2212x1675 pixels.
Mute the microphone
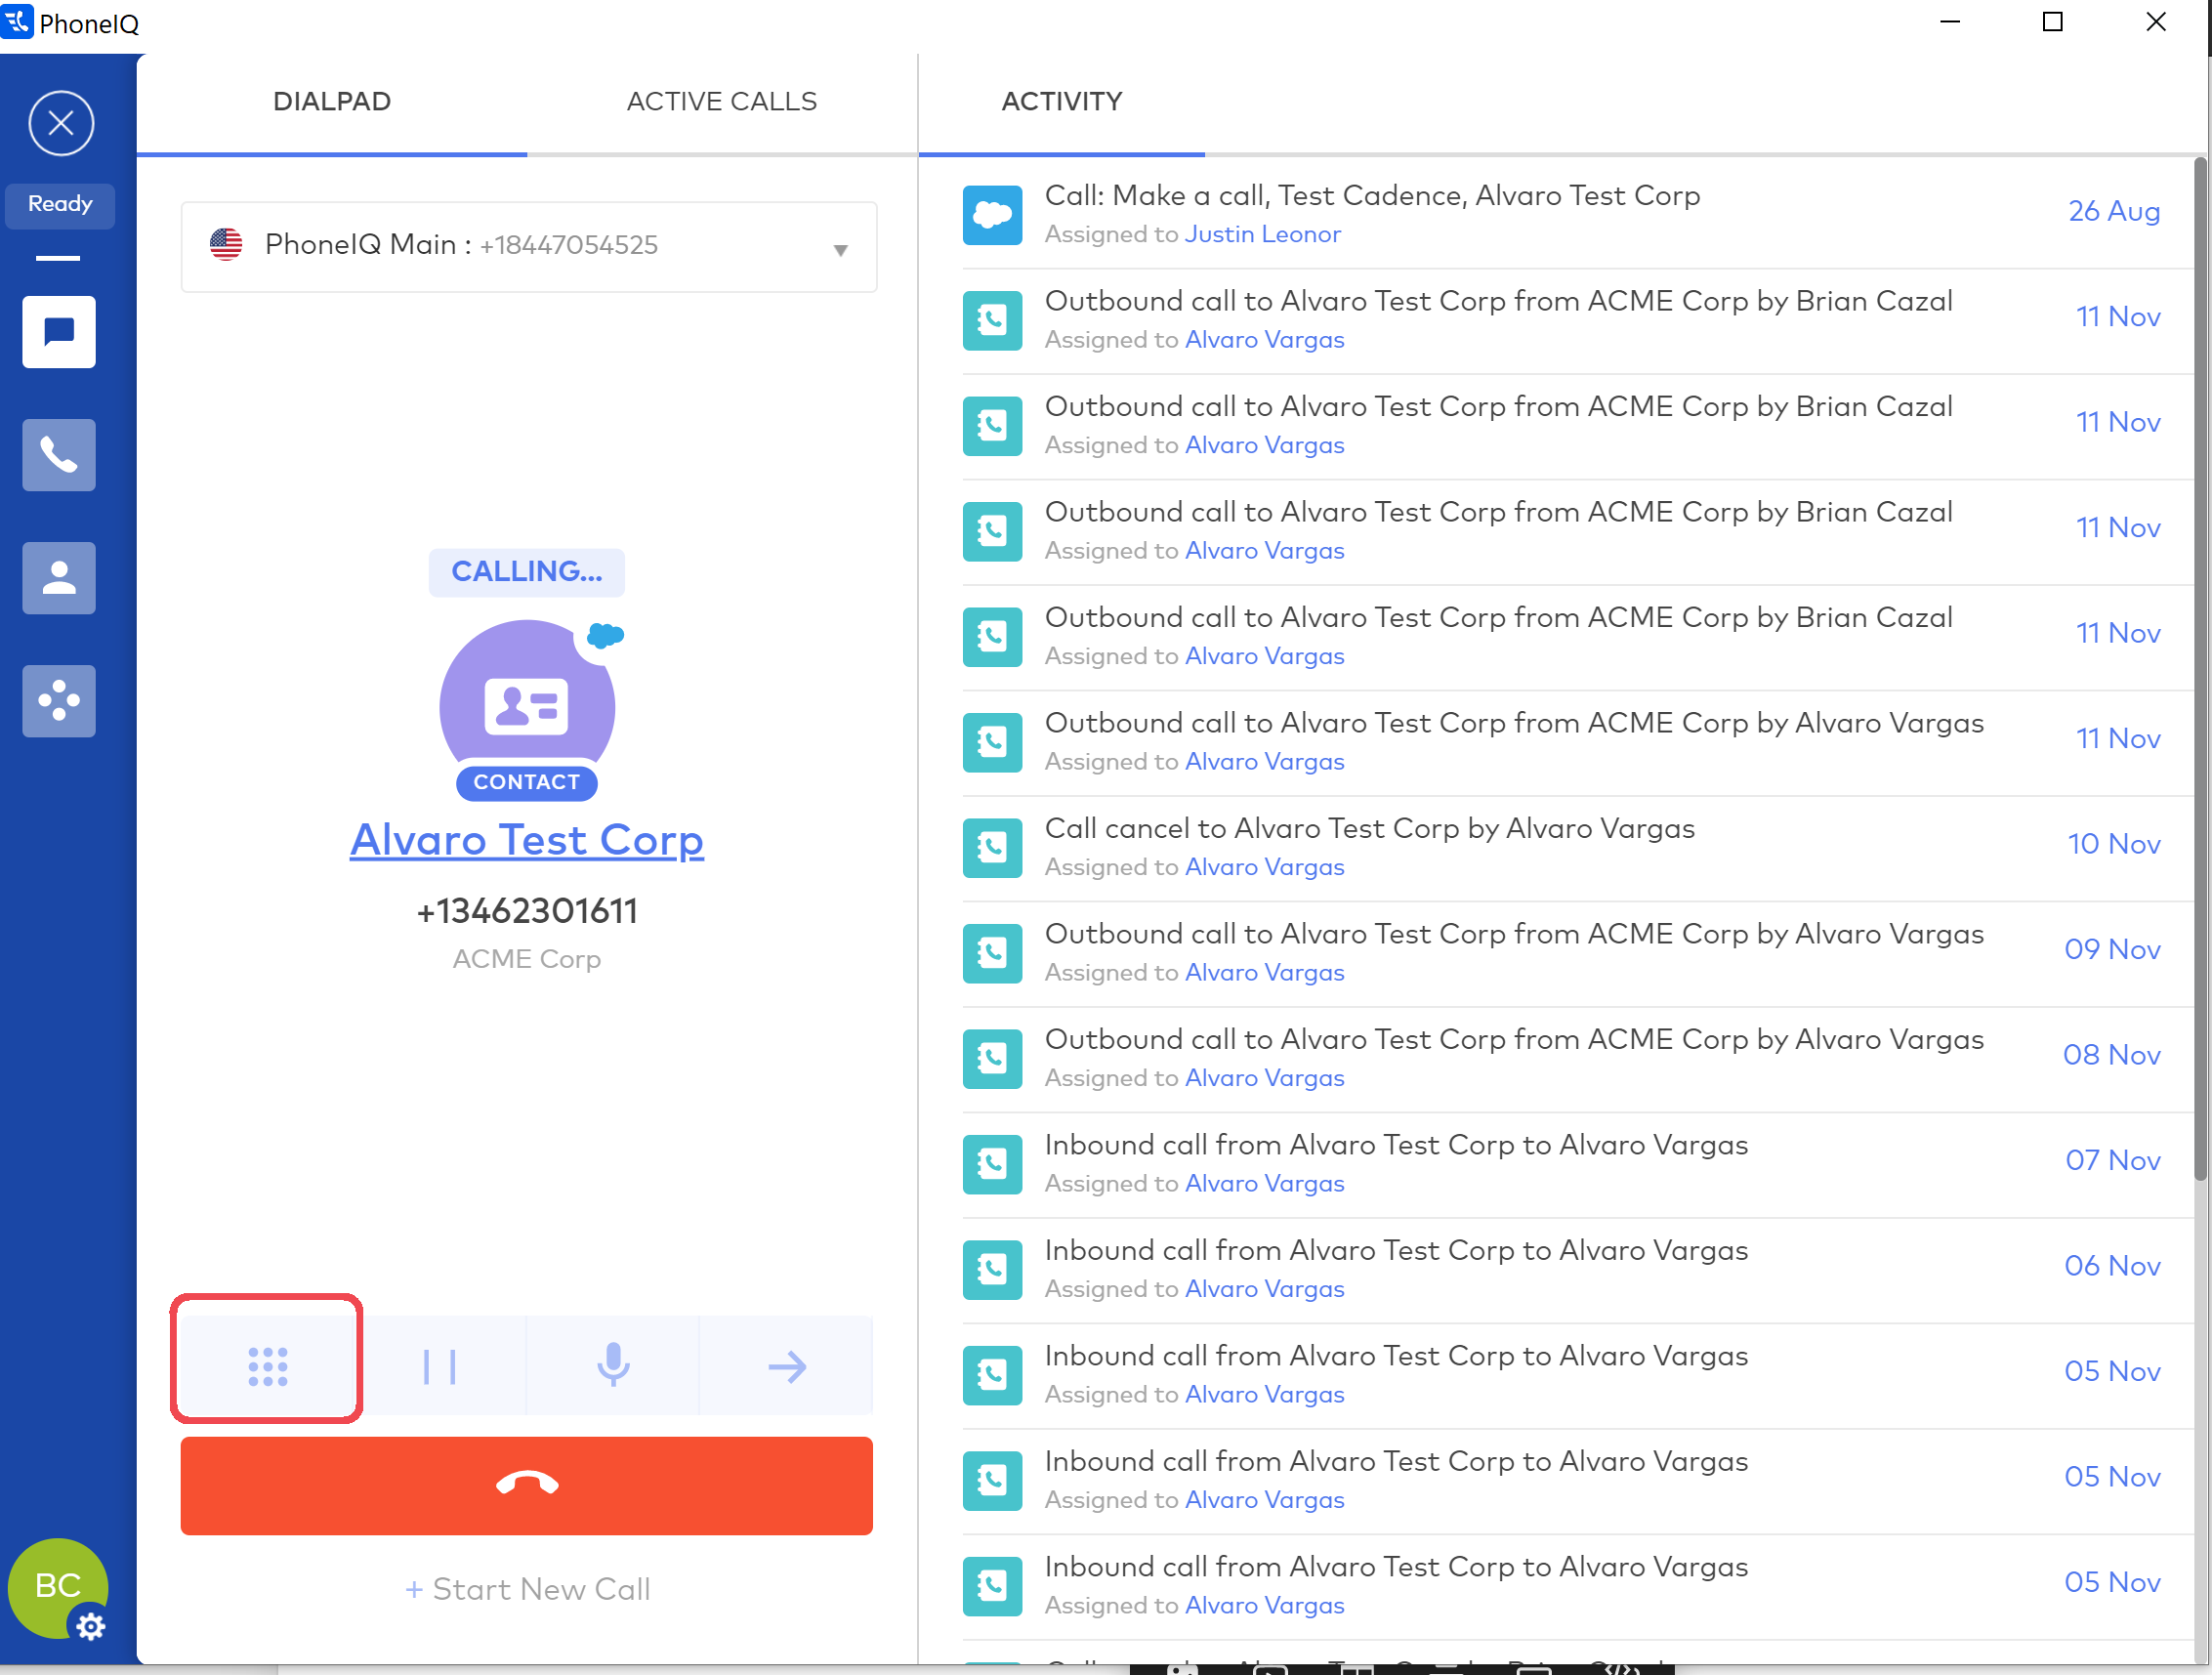(x=613, y=1366)
